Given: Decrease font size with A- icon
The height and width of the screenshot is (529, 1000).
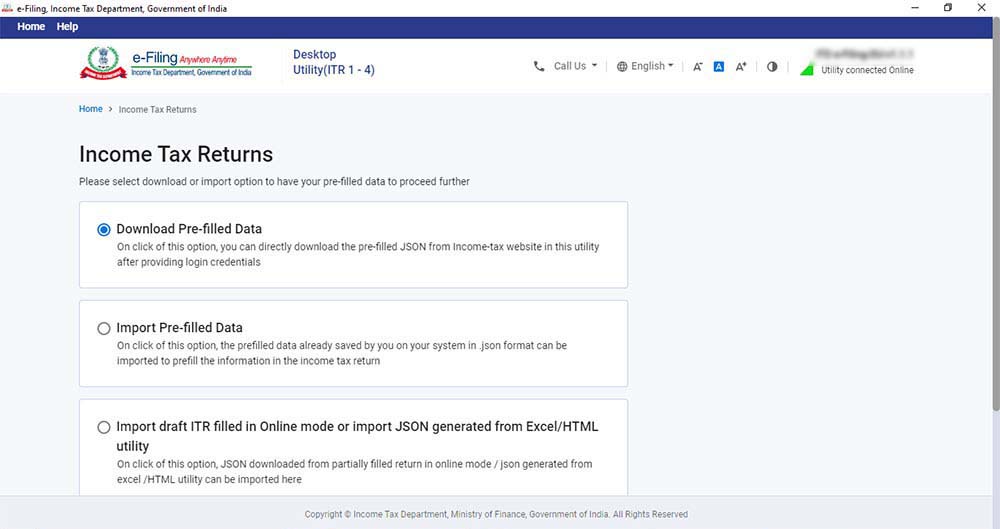Looking at the screenshot, I should coord(698,67).
